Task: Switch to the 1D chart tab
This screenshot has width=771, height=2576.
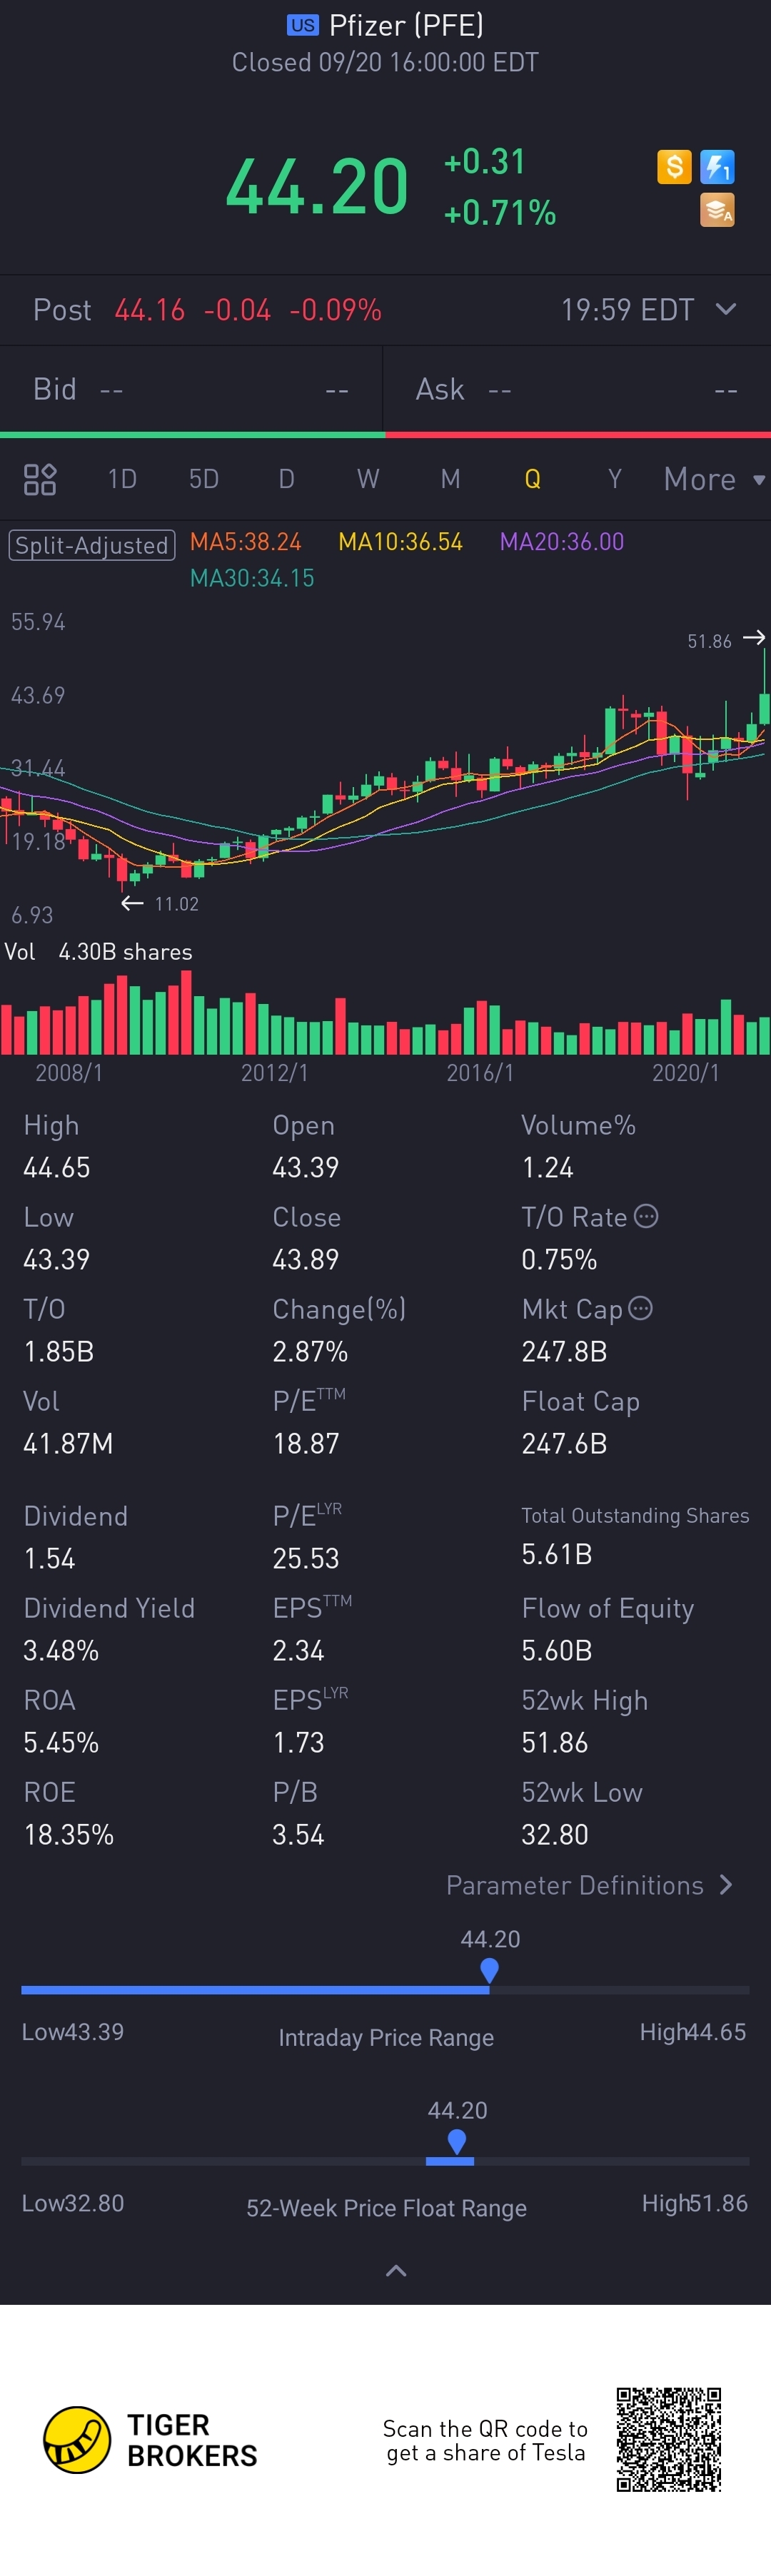Action: pyautogui.click(x=122, y=480)
